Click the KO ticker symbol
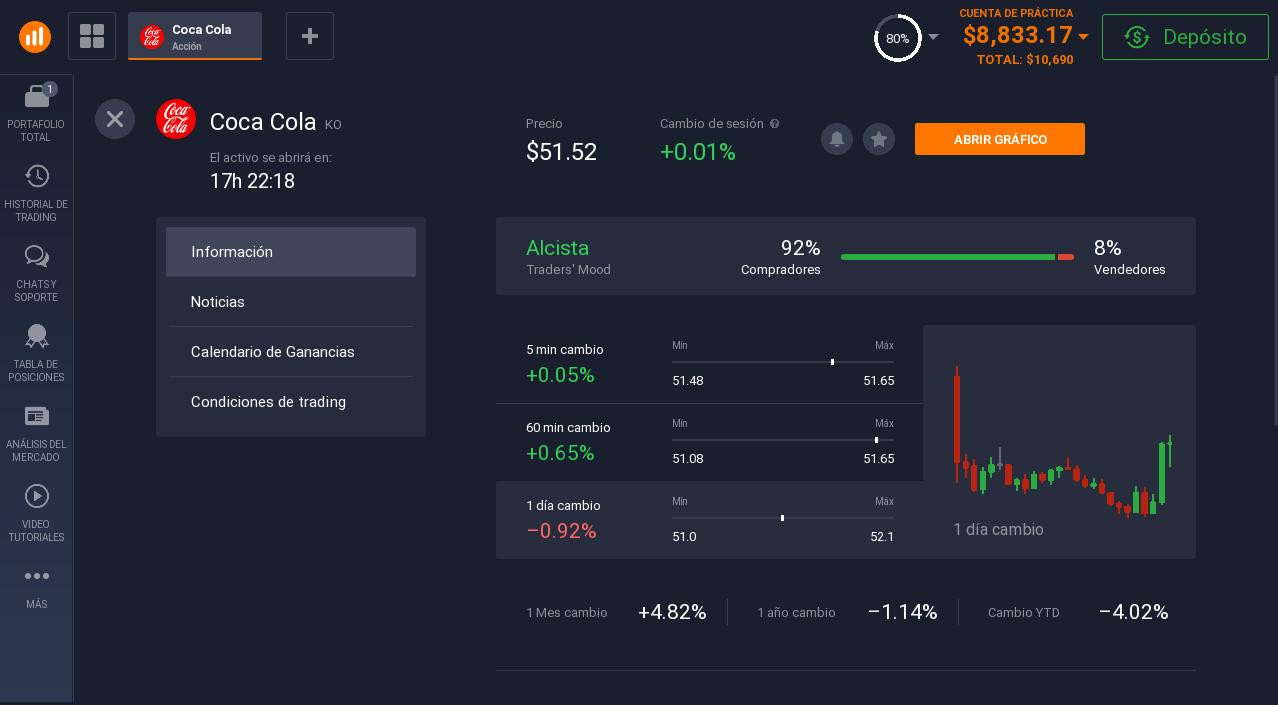 [x=333, y=125]
